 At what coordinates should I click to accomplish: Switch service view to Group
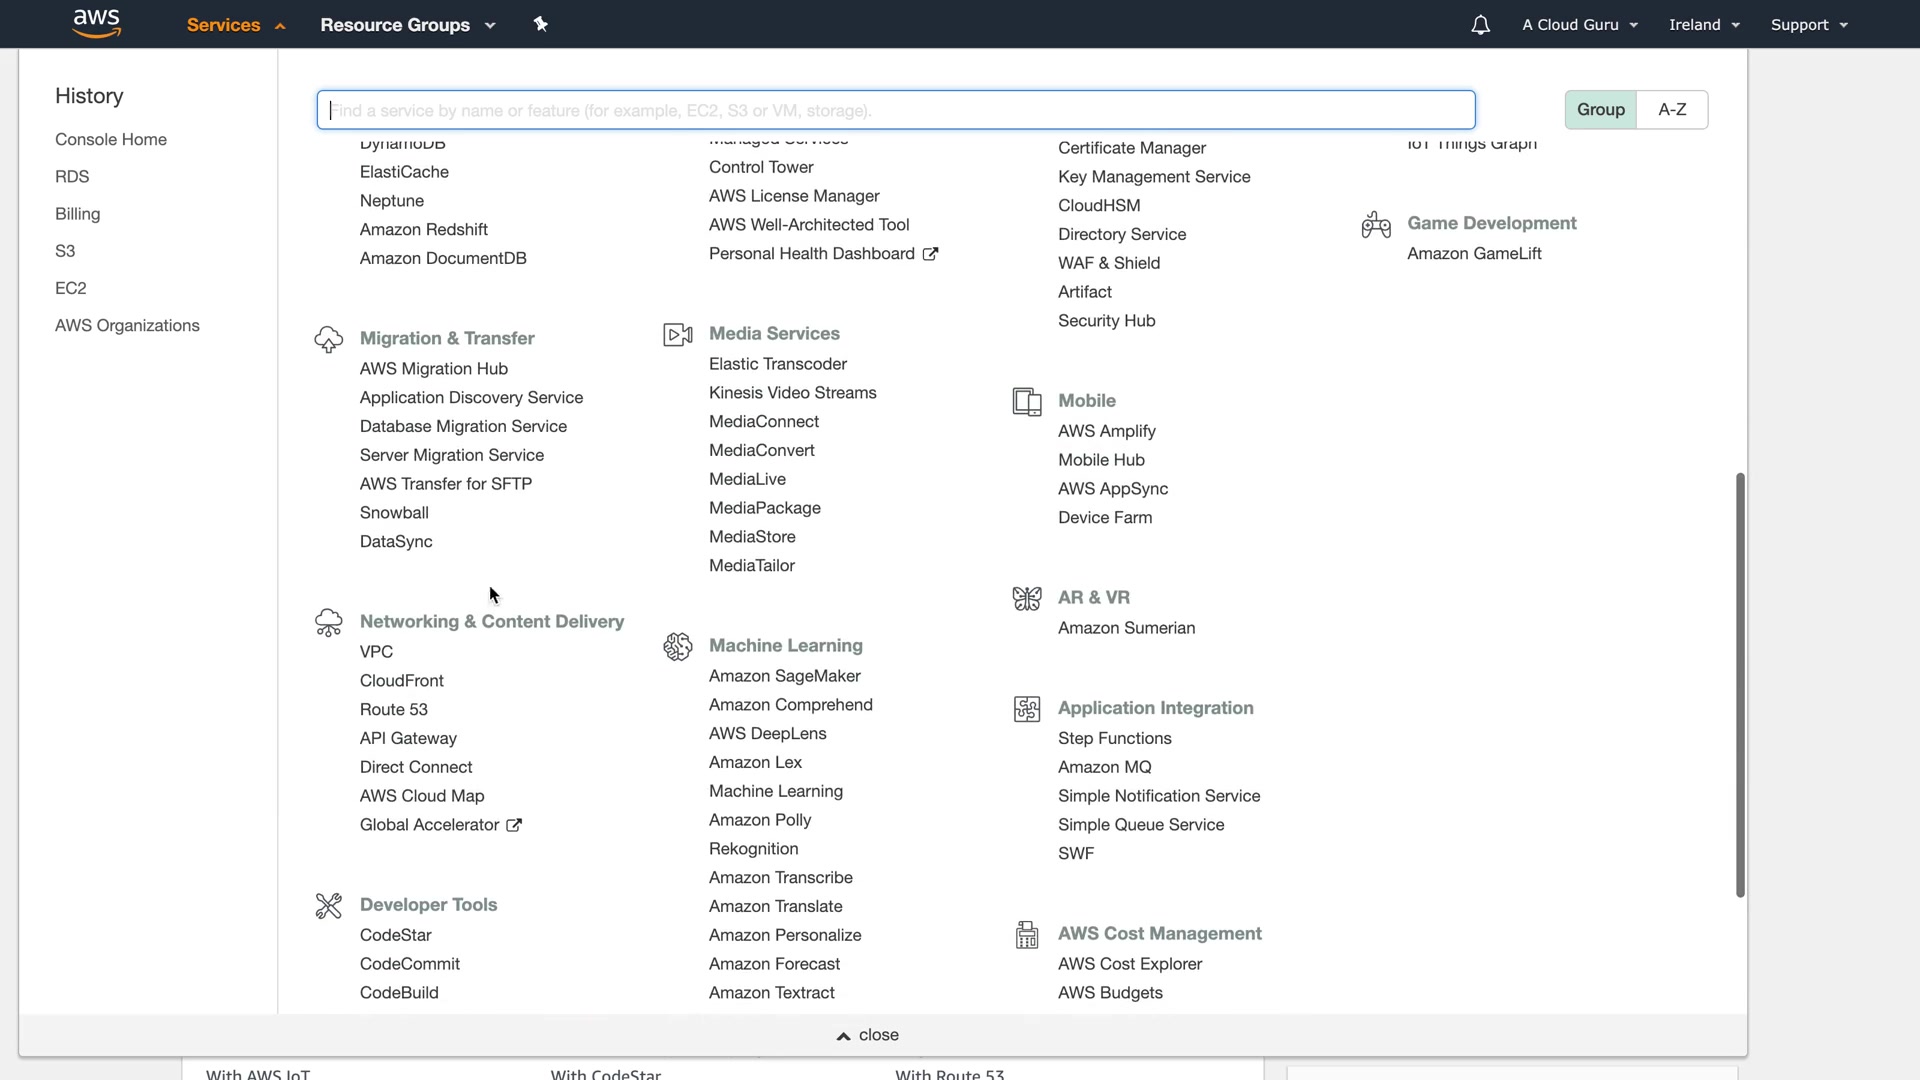click(x=1600, y=110)
